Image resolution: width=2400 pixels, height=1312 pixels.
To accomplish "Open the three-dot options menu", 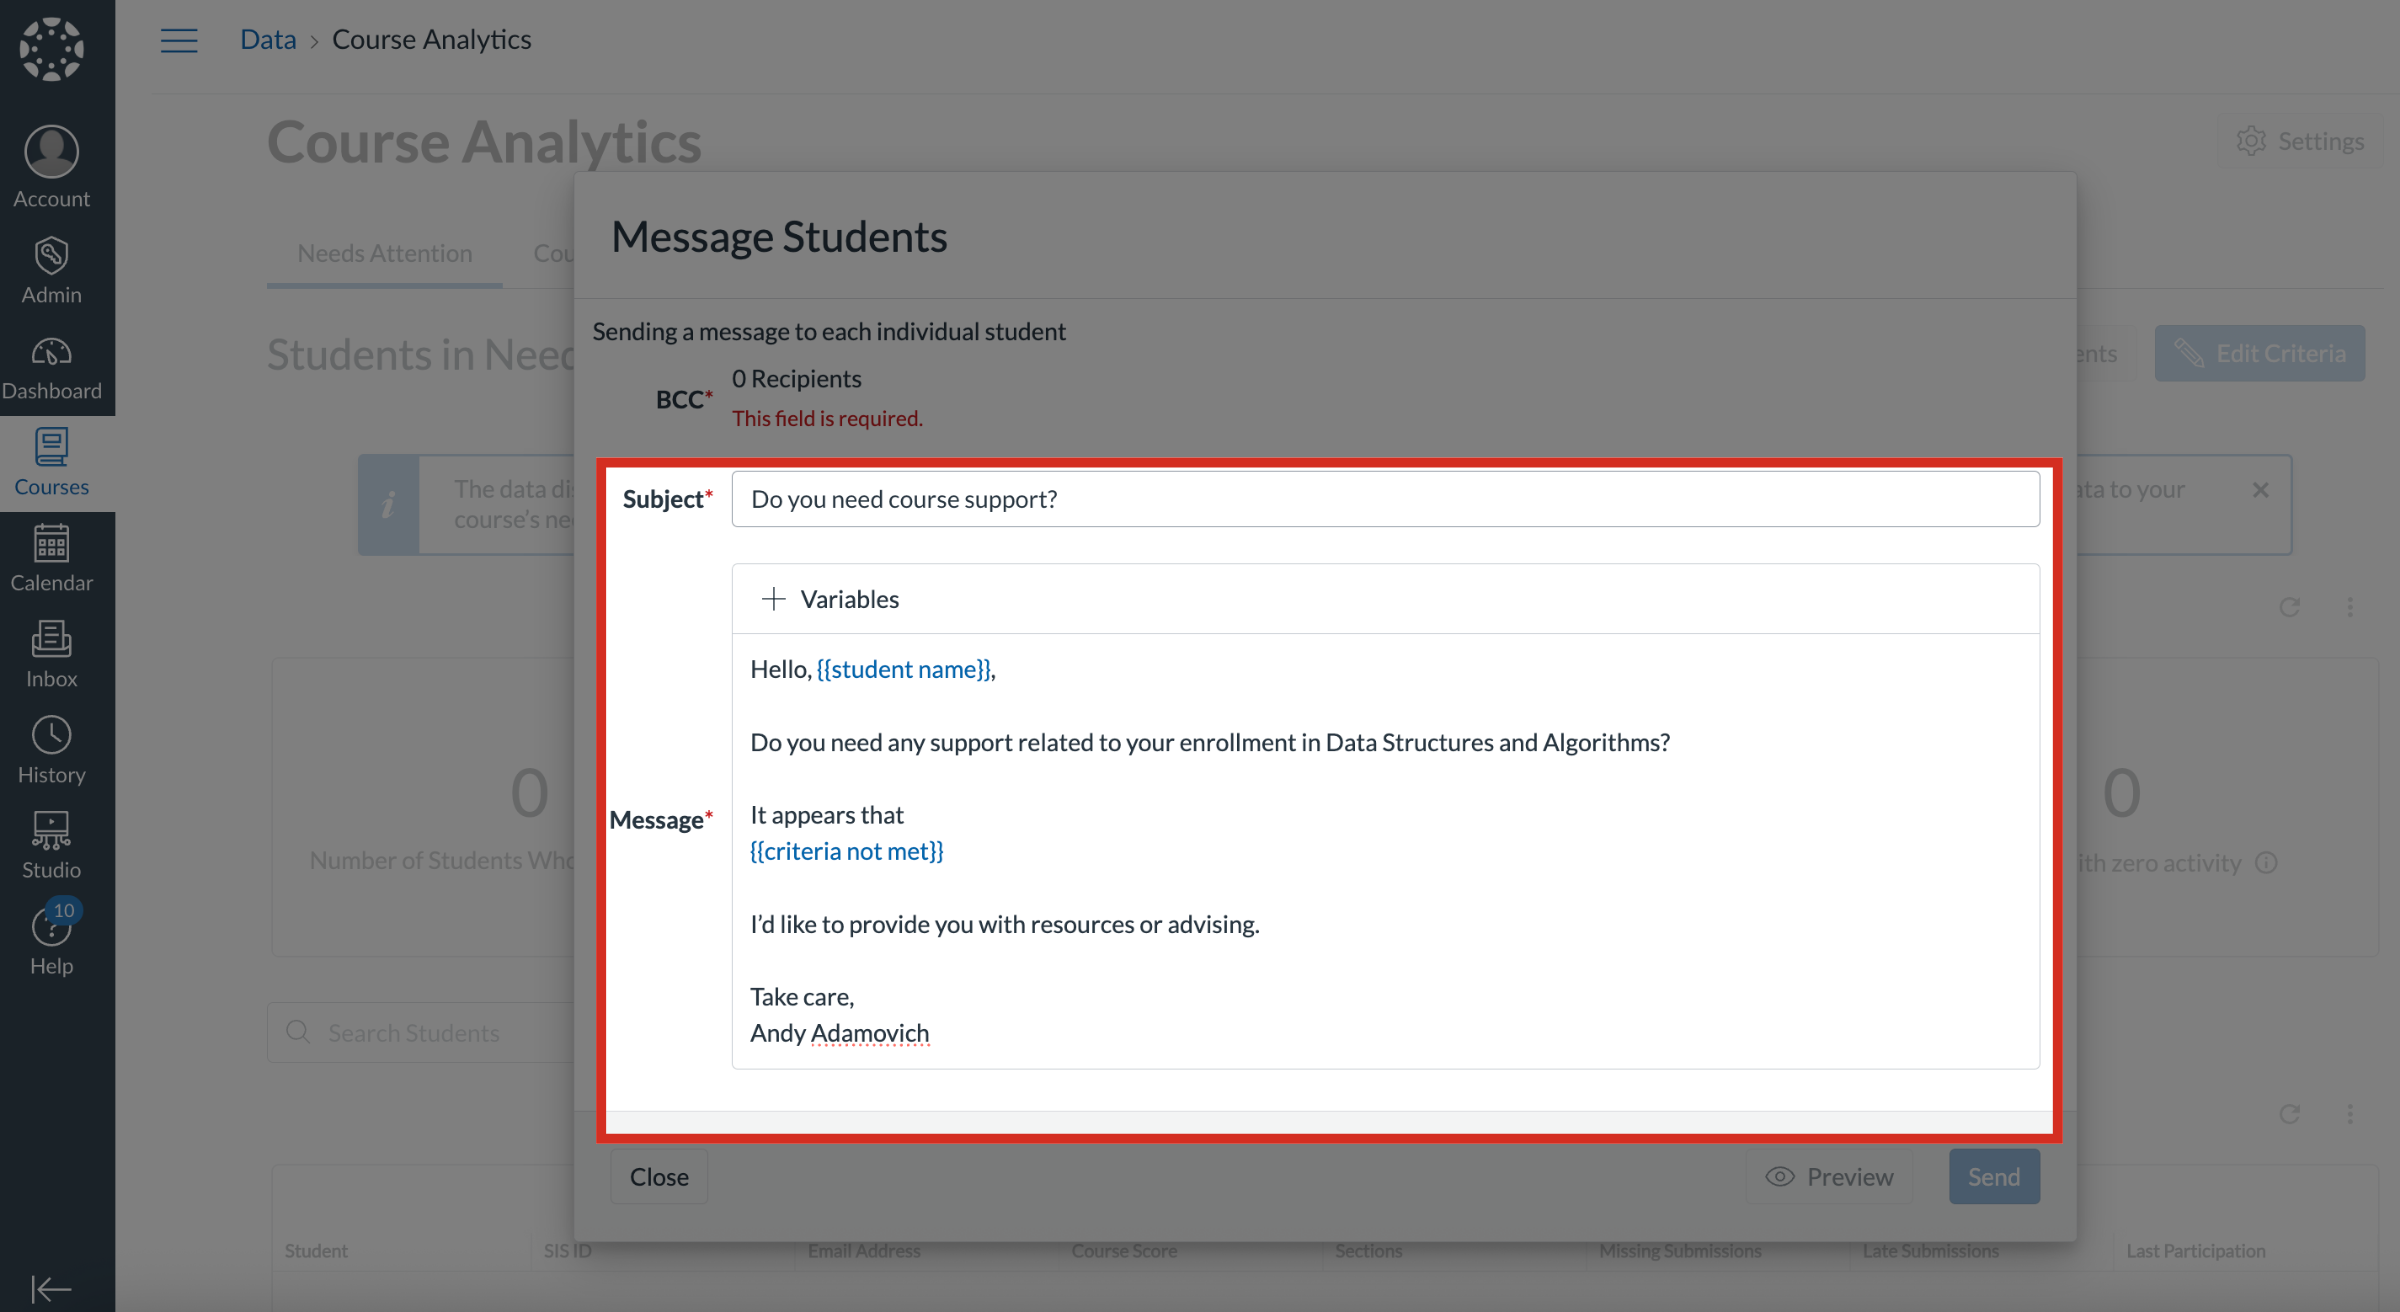I will 2350,607.
